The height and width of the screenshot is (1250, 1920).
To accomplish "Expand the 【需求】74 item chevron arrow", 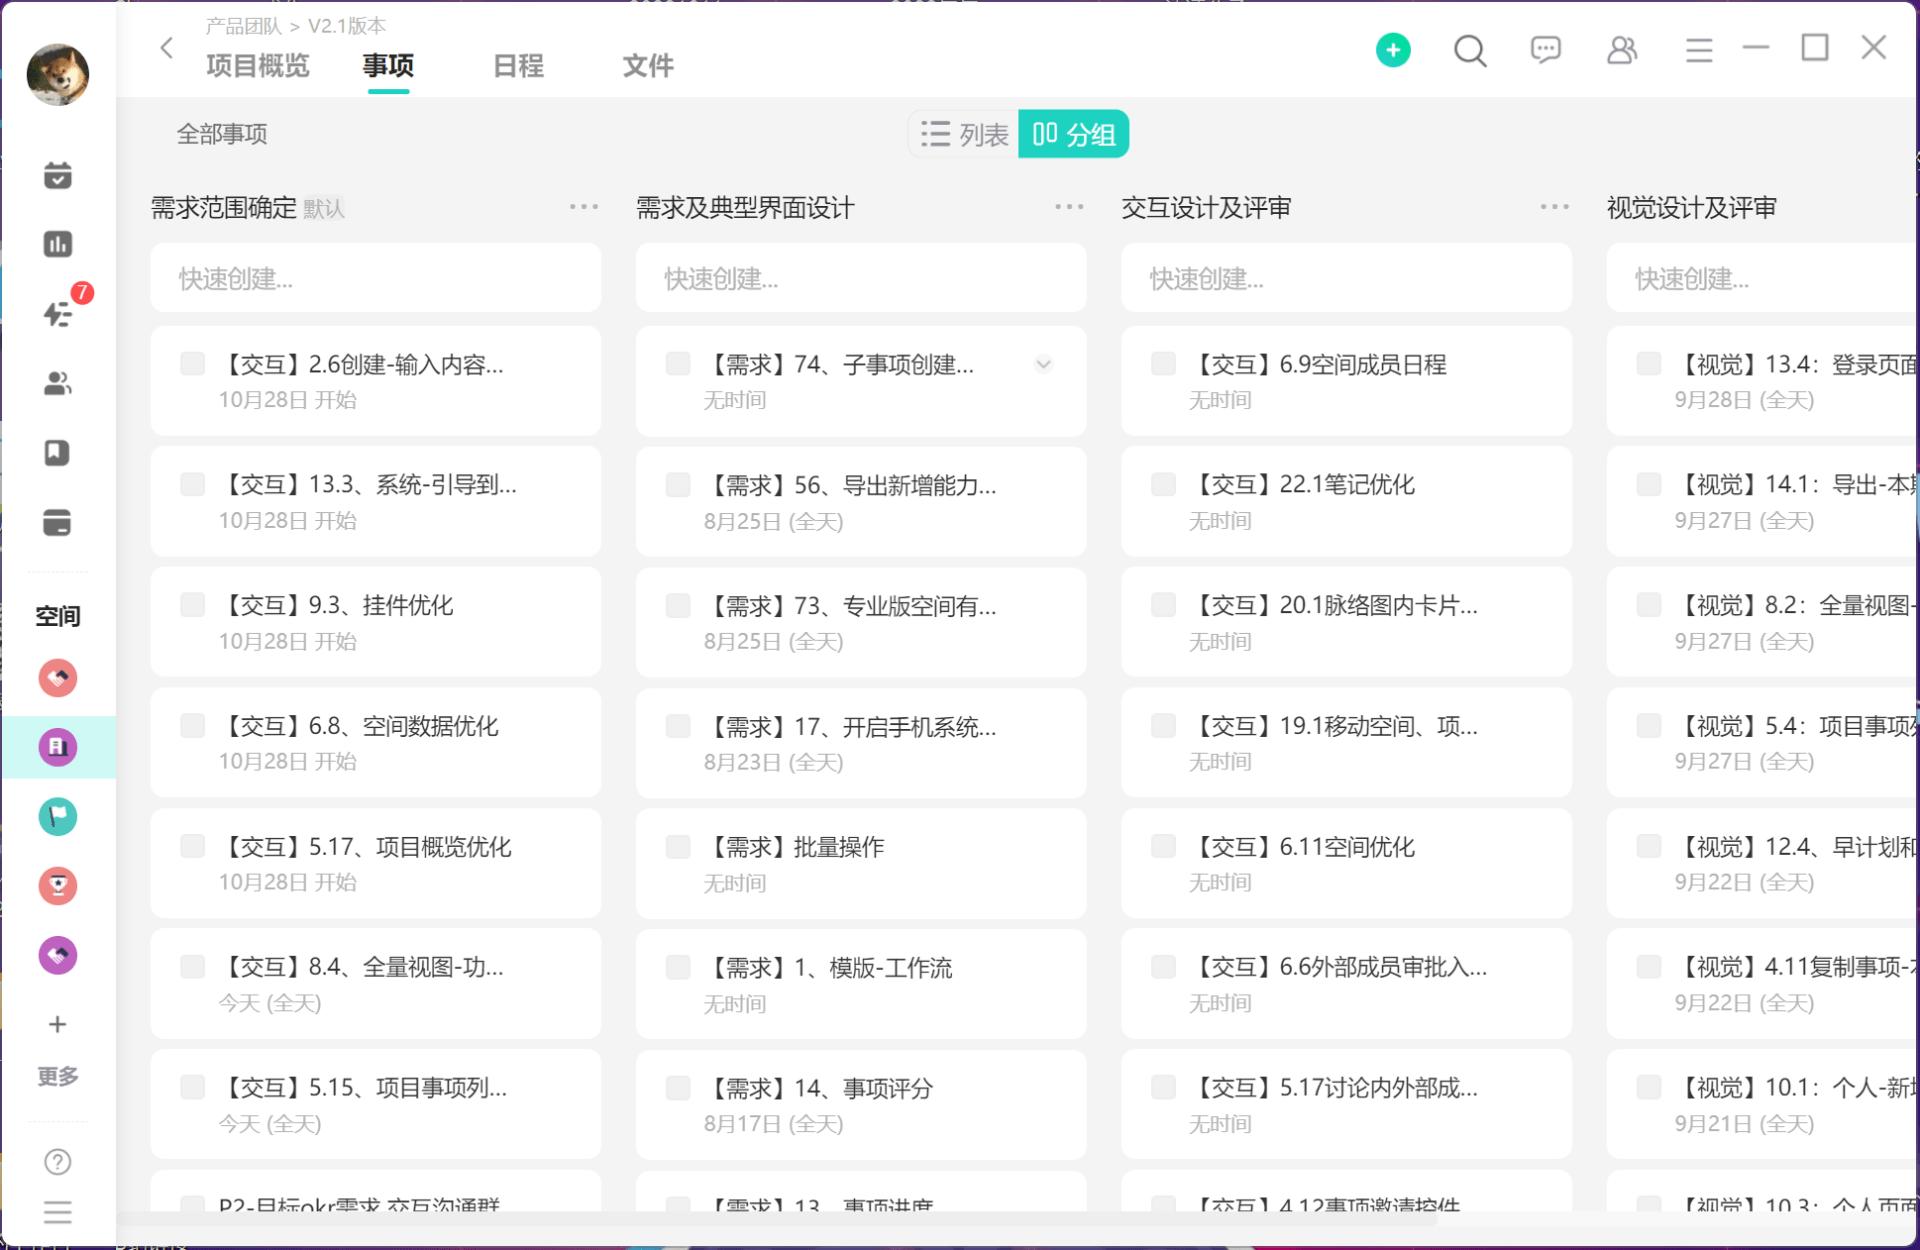I will tap(1043, 364).
